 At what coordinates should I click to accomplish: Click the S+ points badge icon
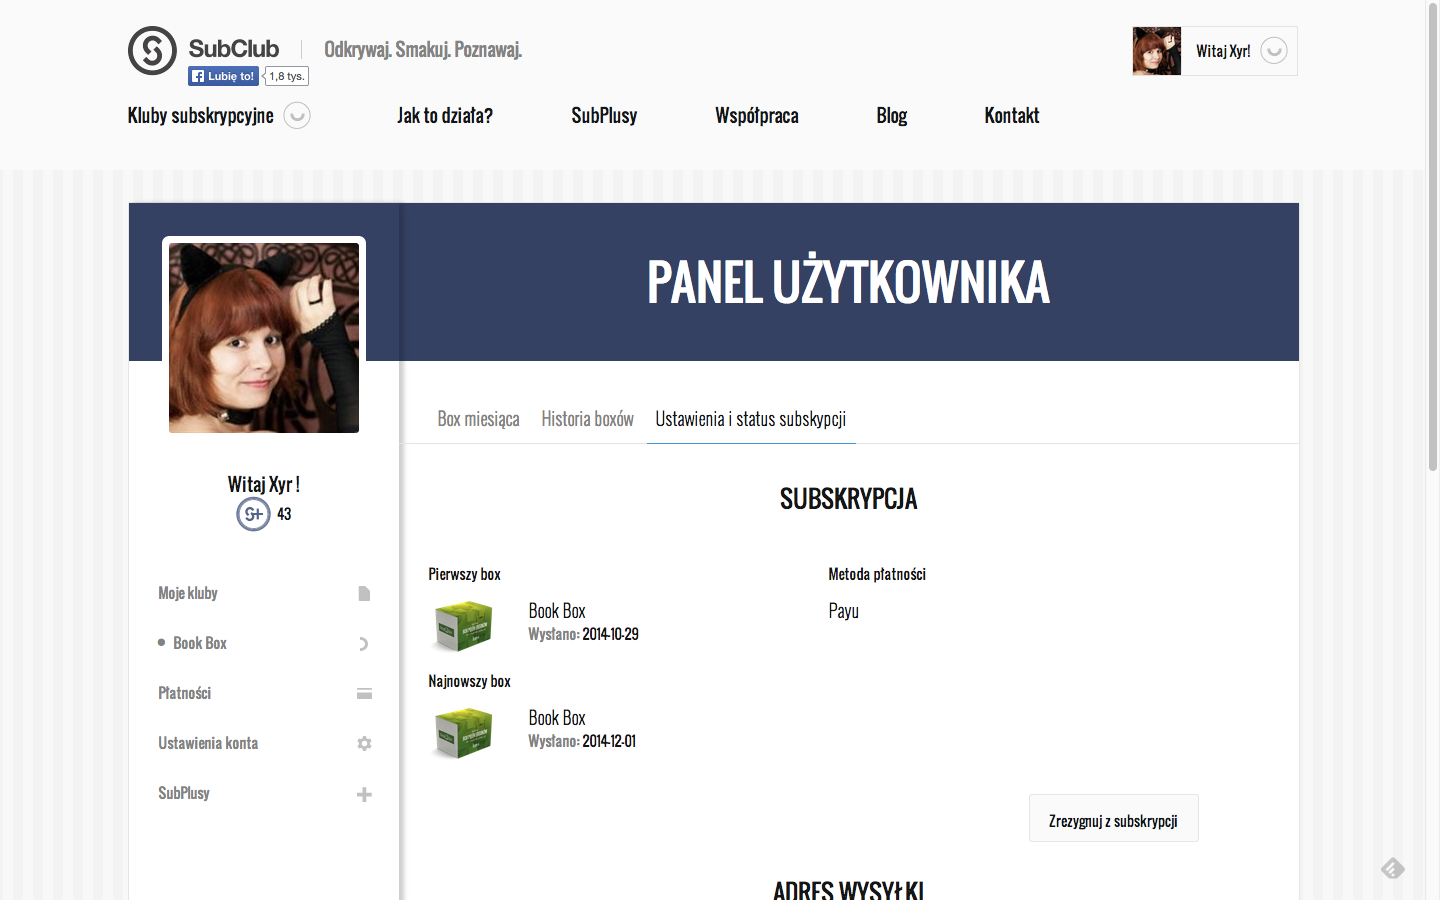[253, 514]
